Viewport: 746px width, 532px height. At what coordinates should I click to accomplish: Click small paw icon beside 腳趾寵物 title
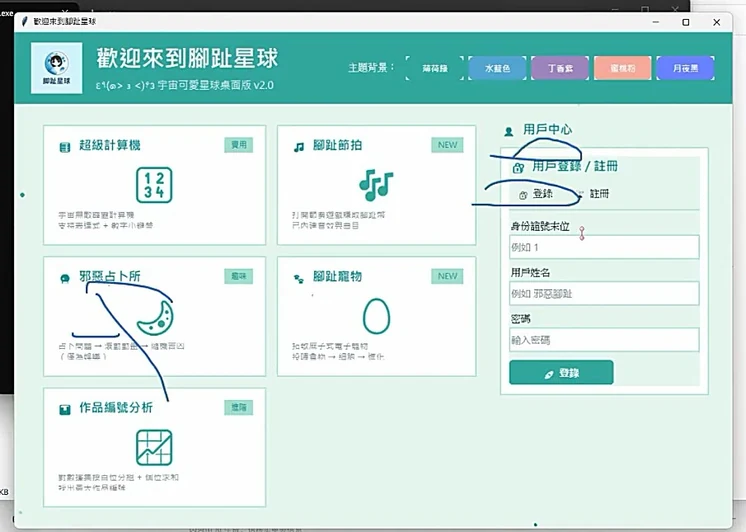[299, 279]
